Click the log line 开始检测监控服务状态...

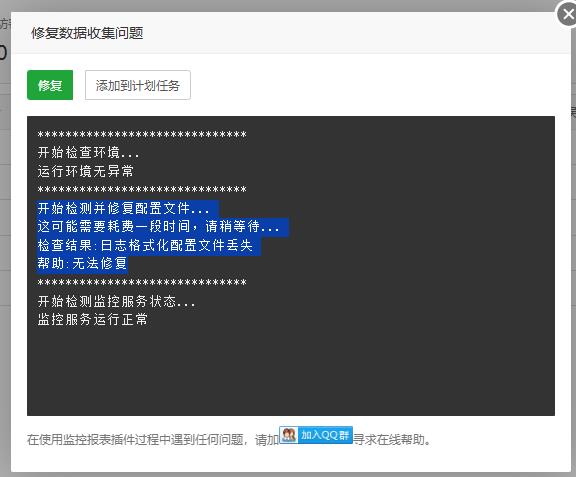click(116, 301)
